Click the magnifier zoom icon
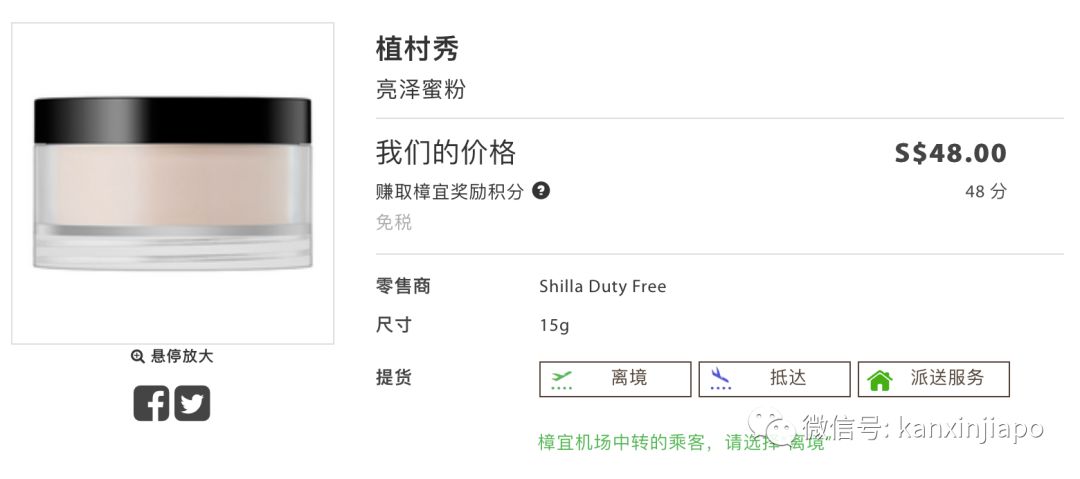This screenshot has height=479, width=1080. [x=138, y=356]
